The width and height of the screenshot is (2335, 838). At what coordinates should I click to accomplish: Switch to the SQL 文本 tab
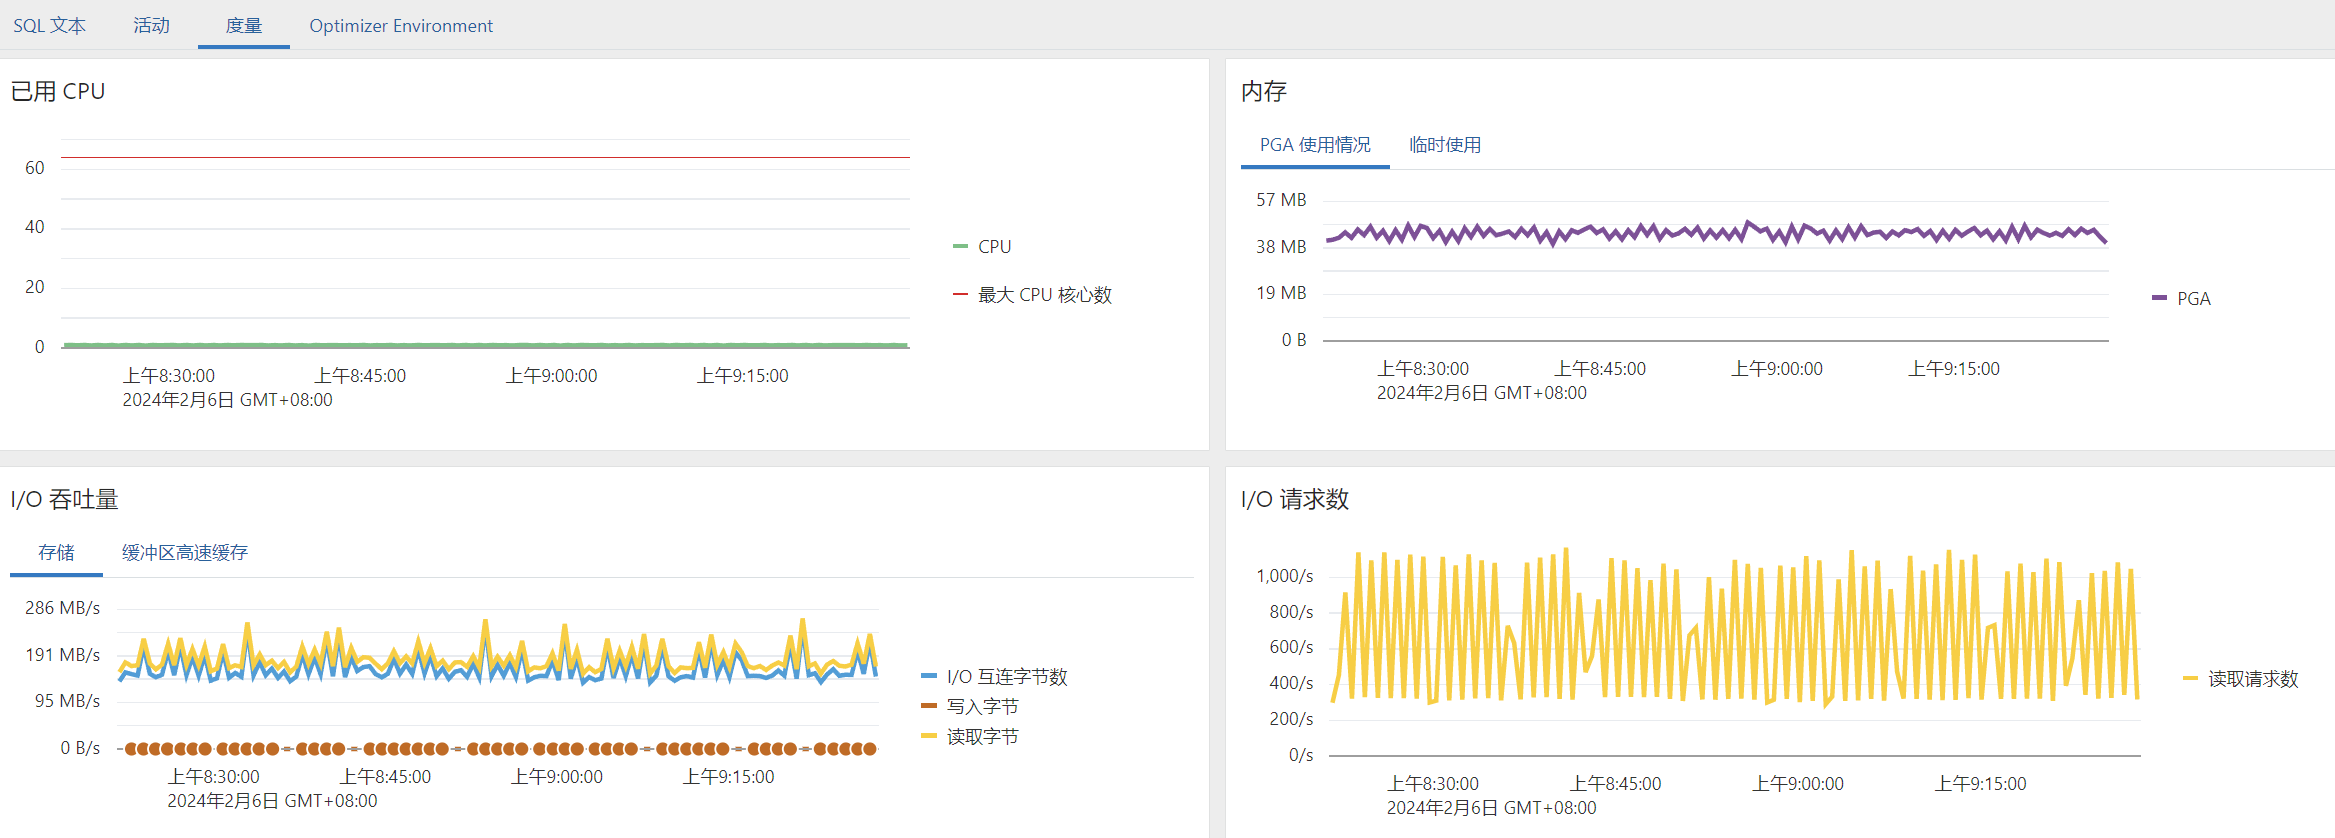tap(49, 25)
